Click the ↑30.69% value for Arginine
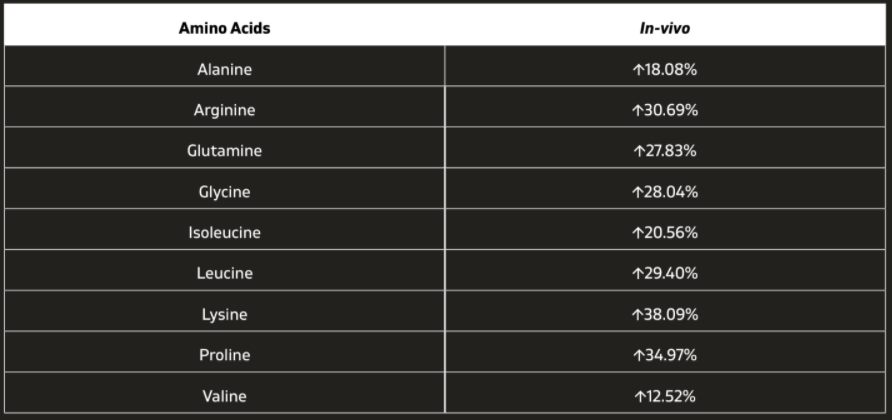 pos(665,110)
